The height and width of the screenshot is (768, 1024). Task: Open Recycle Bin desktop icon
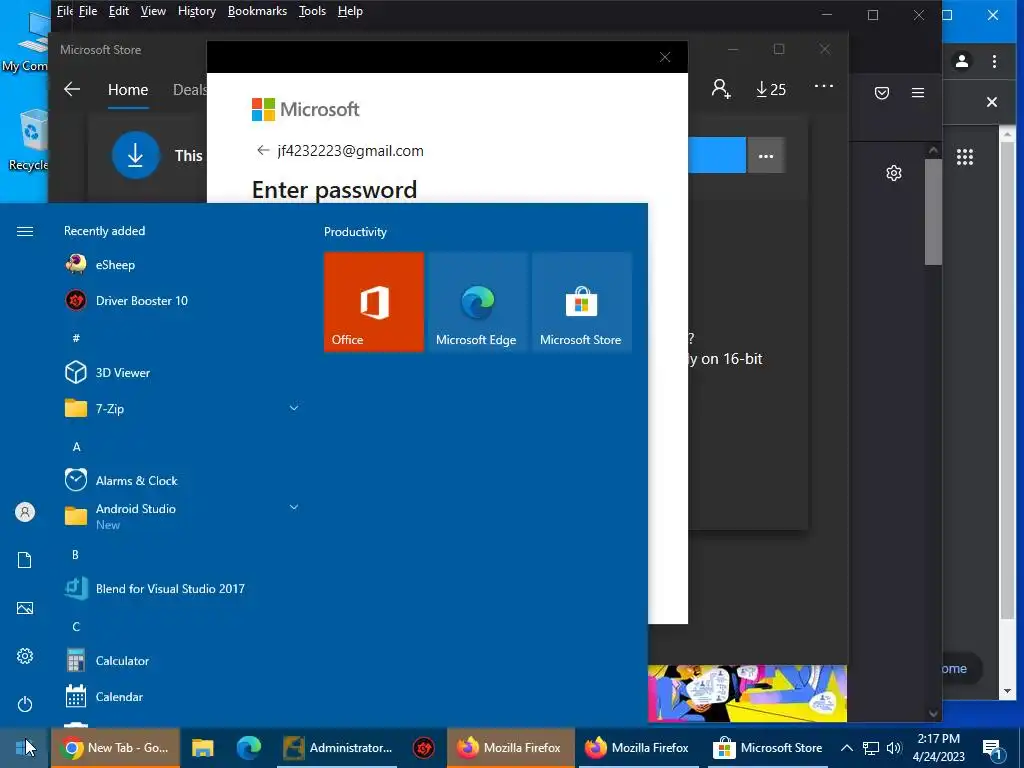[x=28, y=140]
